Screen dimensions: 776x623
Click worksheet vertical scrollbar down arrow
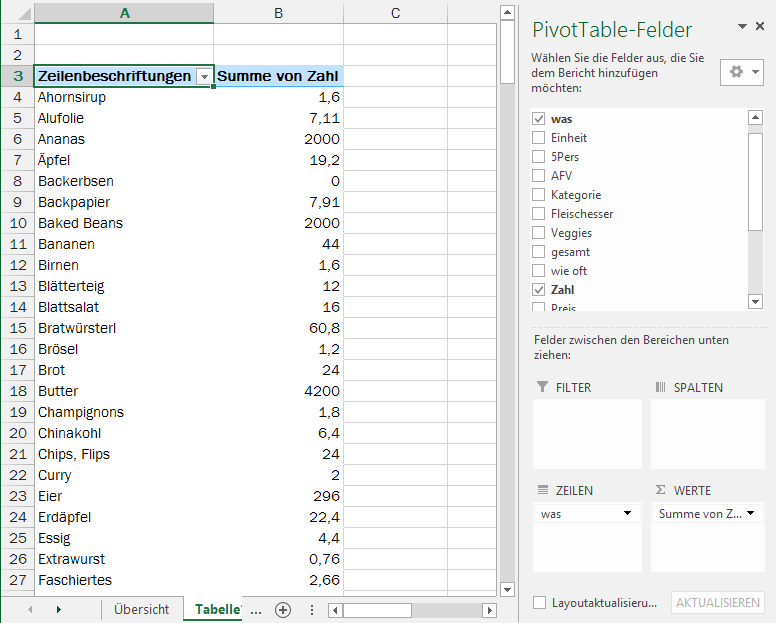tap(507, 588)
